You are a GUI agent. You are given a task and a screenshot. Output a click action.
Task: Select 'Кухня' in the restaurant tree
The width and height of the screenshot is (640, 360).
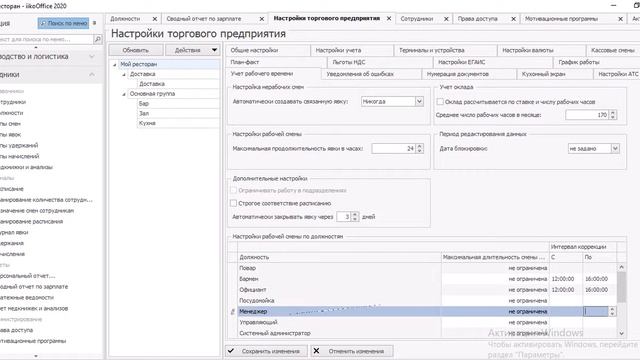point(147,123)
